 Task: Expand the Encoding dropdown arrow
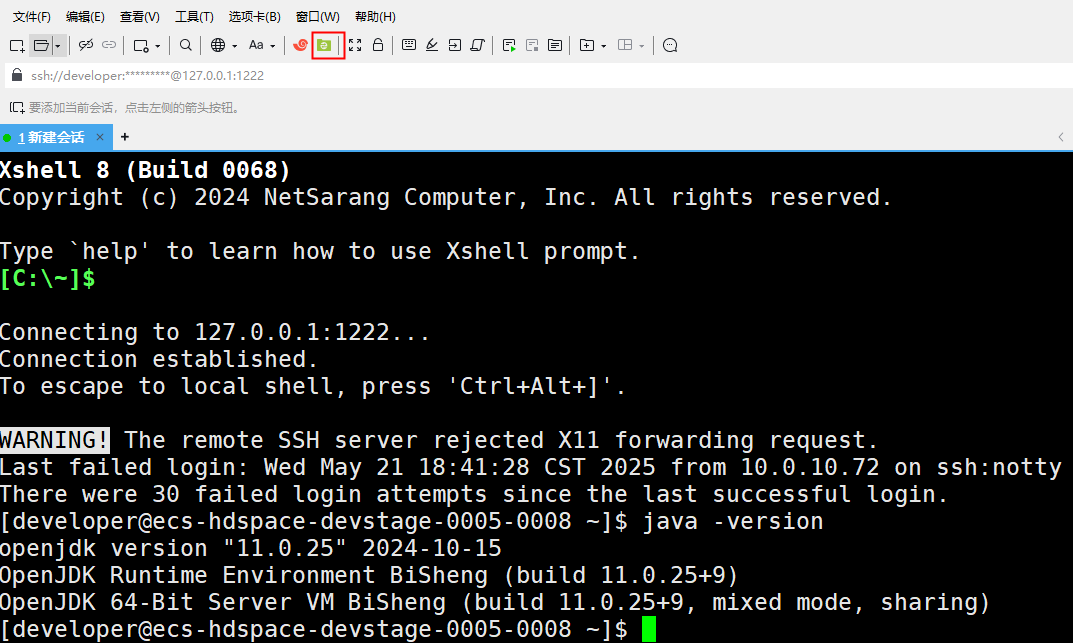click(x=235, y=46)
